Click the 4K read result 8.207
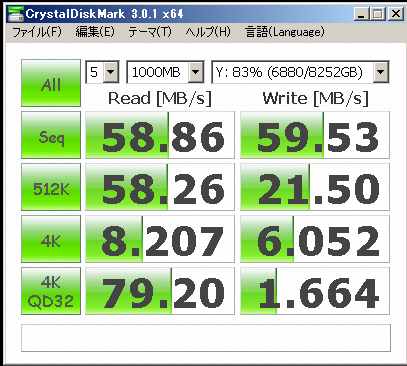This screenshot has width=407, height=366. [x=160, y=239]
